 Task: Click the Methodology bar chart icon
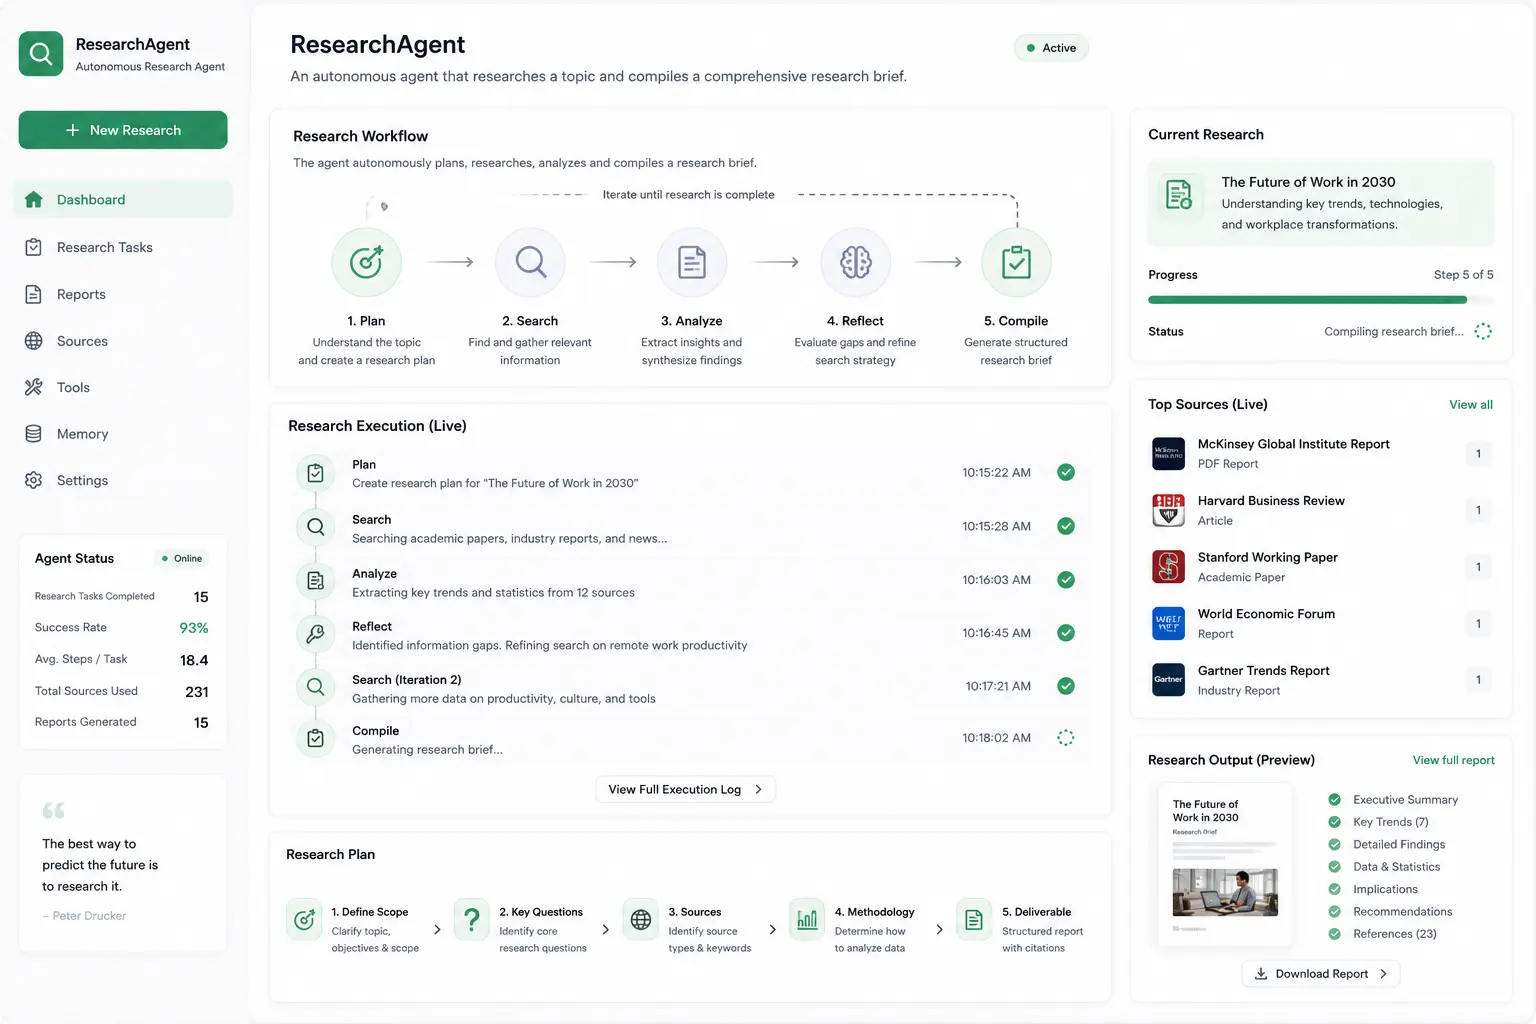click(x=807, y=919)
